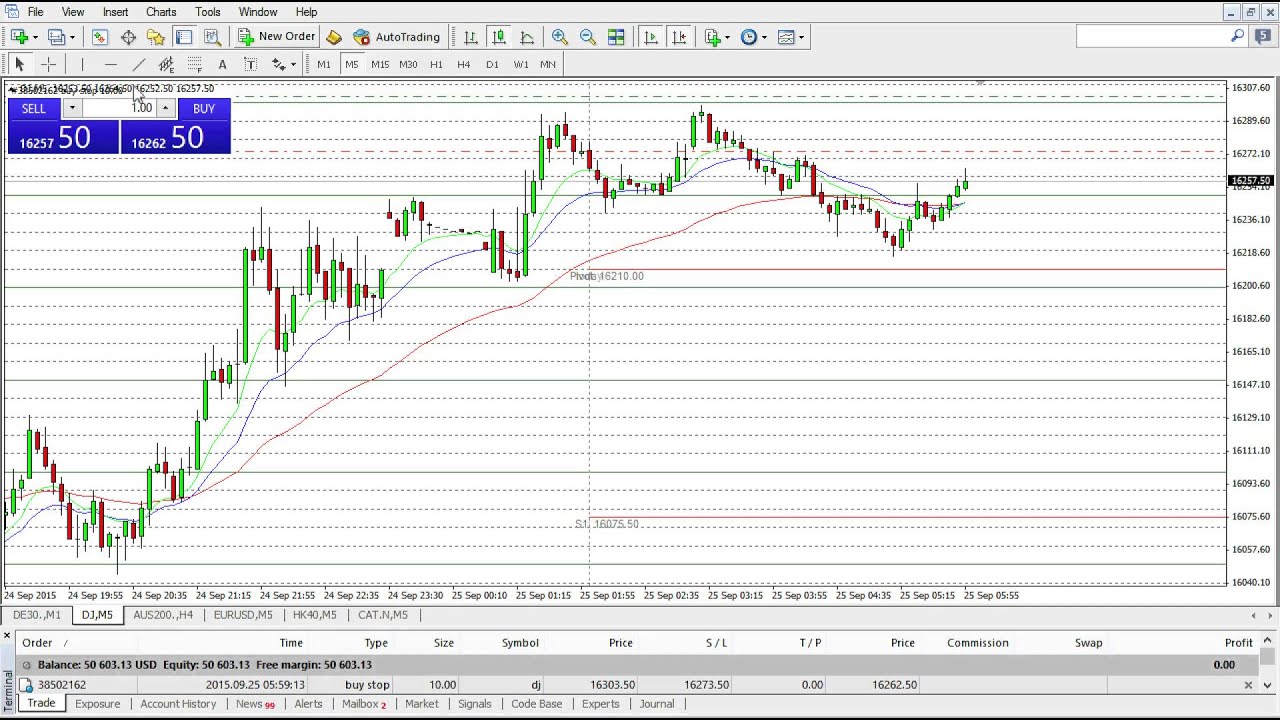Select the crosshair tool
The height and width of the screenshot is (720, 1280).
pyautogui.click(x=48, y=64)
